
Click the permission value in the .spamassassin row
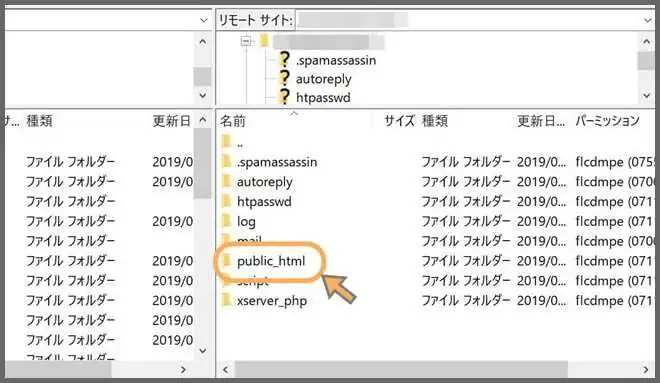point(614,162)
